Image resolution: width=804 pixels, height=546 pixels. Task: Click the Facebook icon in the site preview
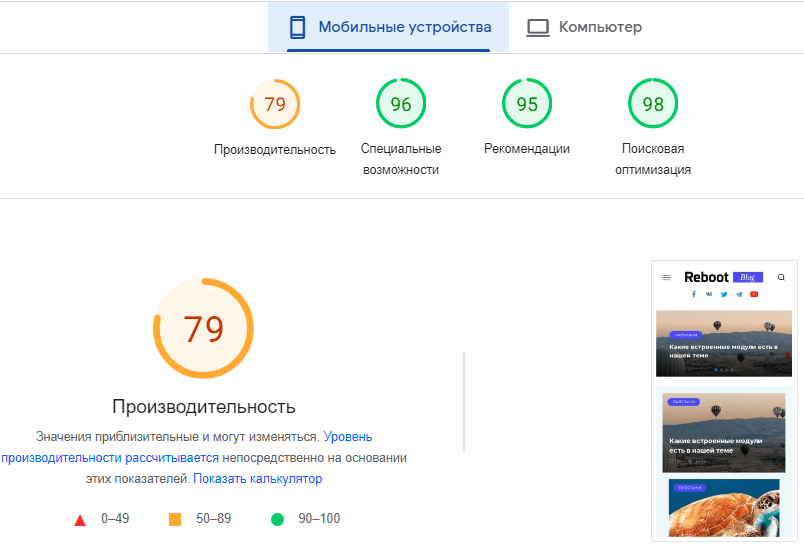tap(694, 294)
